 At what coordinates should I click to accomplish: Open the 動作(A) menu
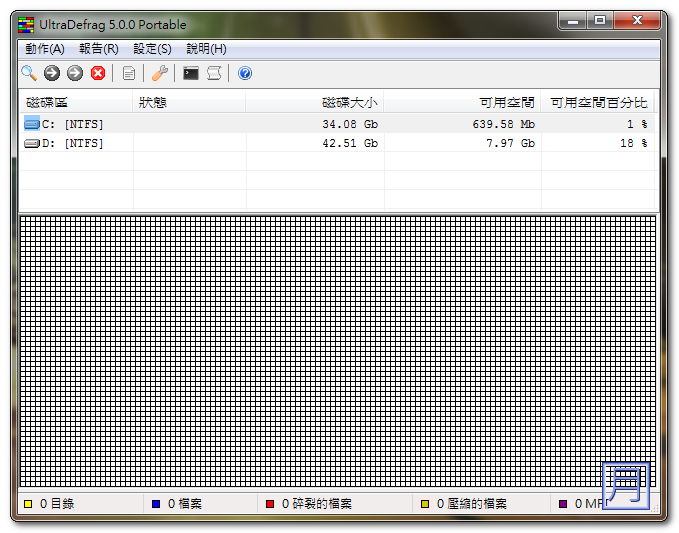45,49
